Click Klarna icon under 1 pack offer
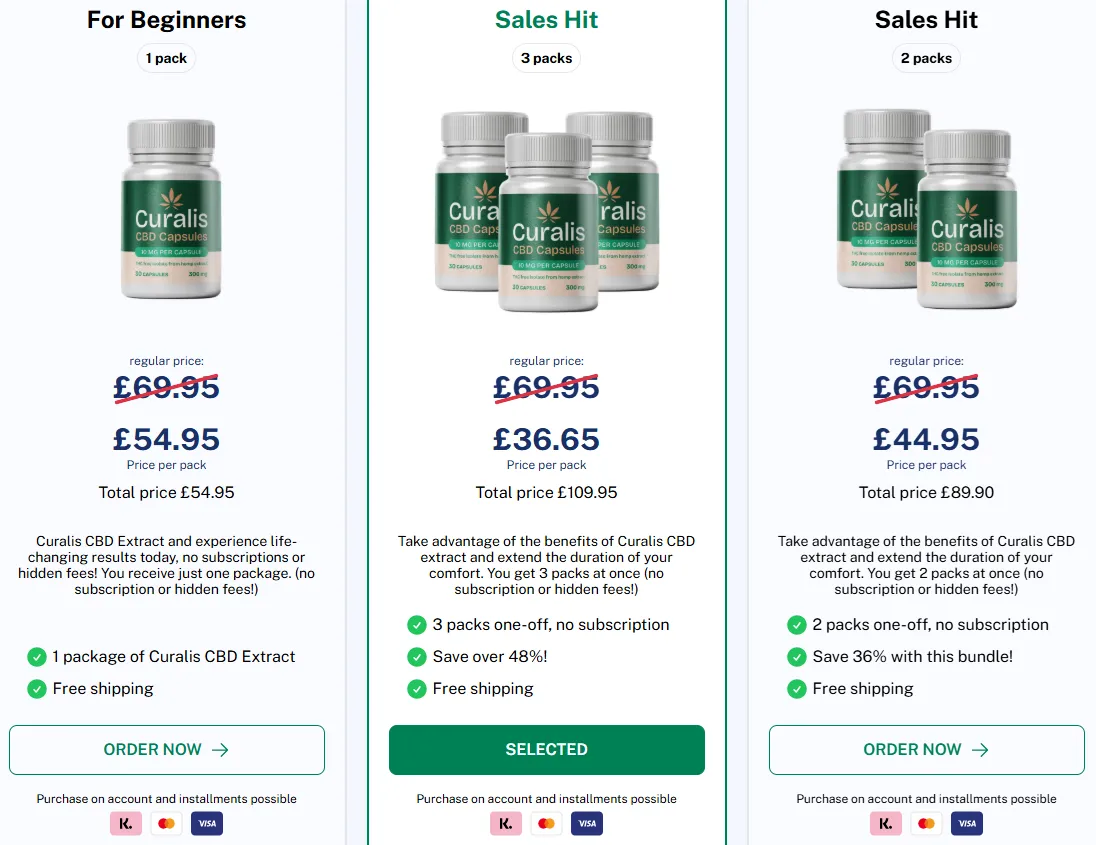Image resolution: width=1096 pixels, height=845 pixels. [126, 823]
